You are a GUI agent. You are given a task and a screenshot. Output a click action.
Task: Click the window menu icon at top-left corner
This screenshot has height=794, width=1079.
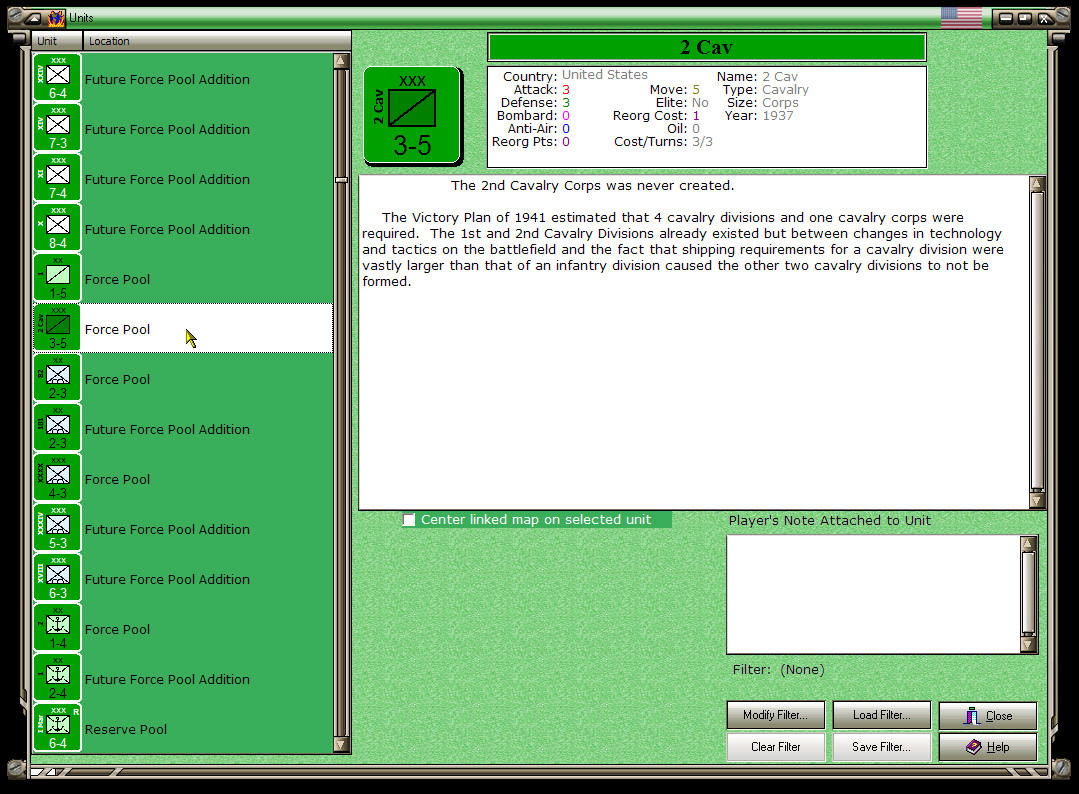point(34,19)
